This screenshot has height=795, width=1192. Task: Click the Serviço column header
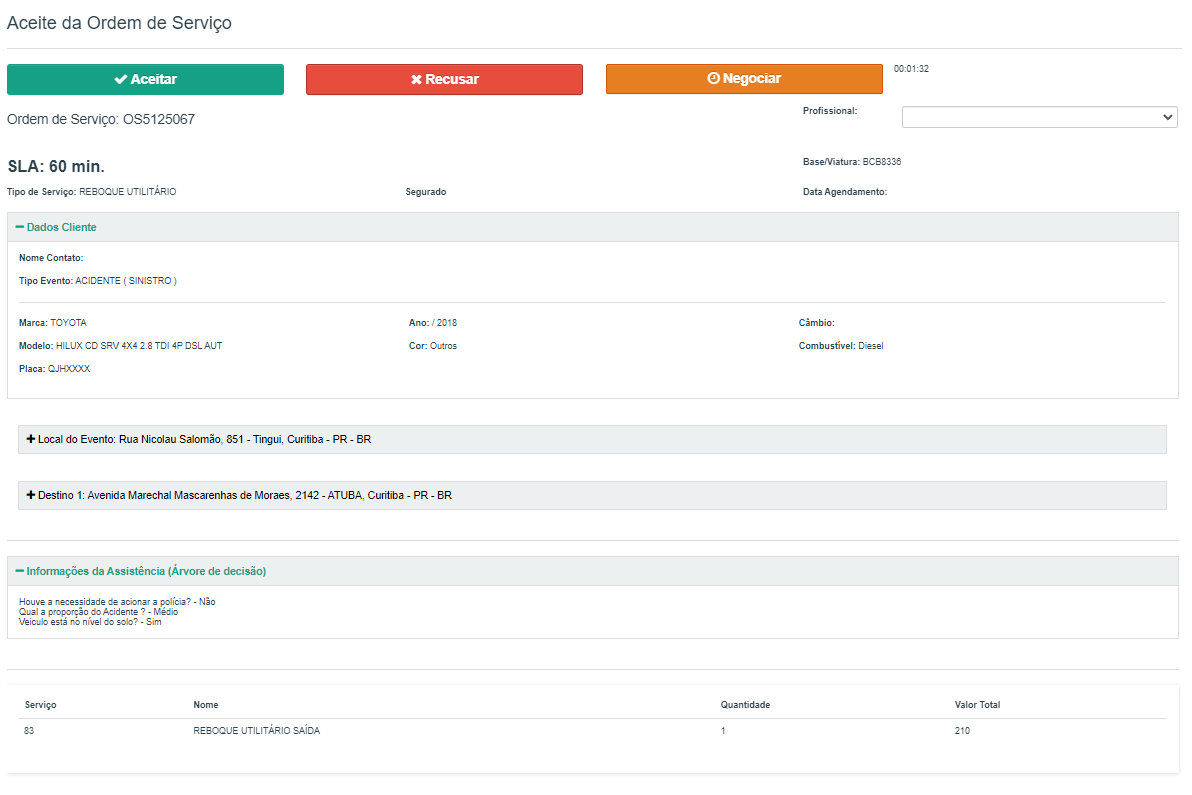[x=40, y=706]
